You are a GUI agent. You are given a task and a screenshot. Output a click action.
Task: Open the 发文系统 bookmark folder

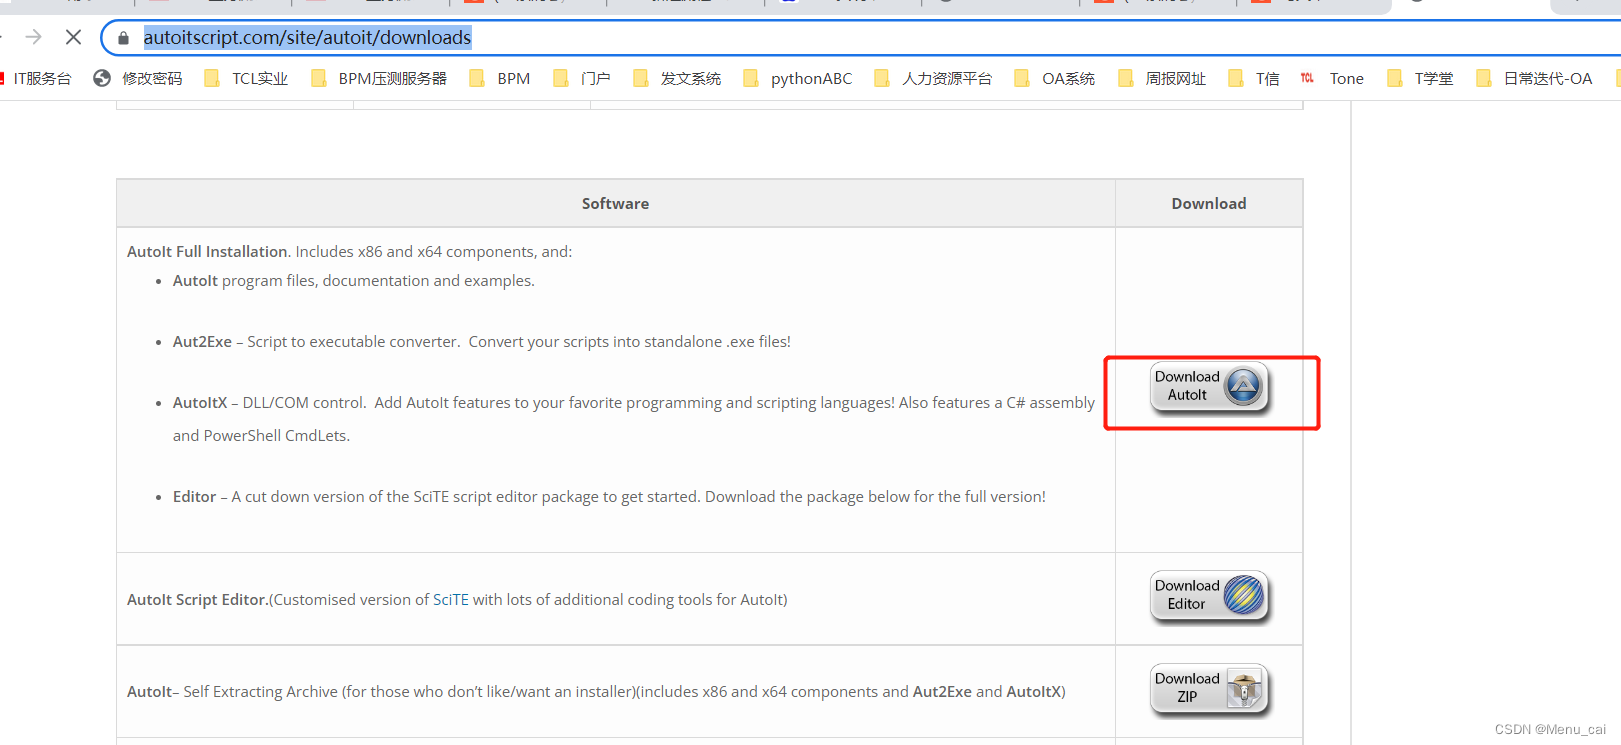pos(677,79)
